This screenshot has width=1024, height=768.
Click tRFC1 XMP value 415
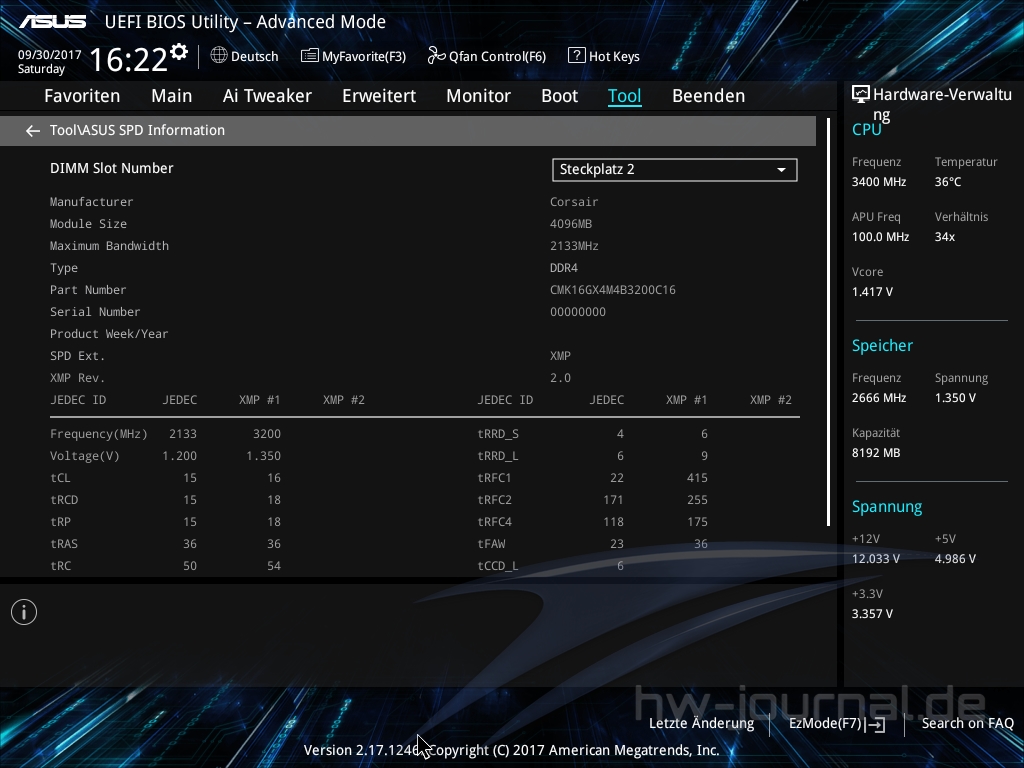click(x=697, y=478)
